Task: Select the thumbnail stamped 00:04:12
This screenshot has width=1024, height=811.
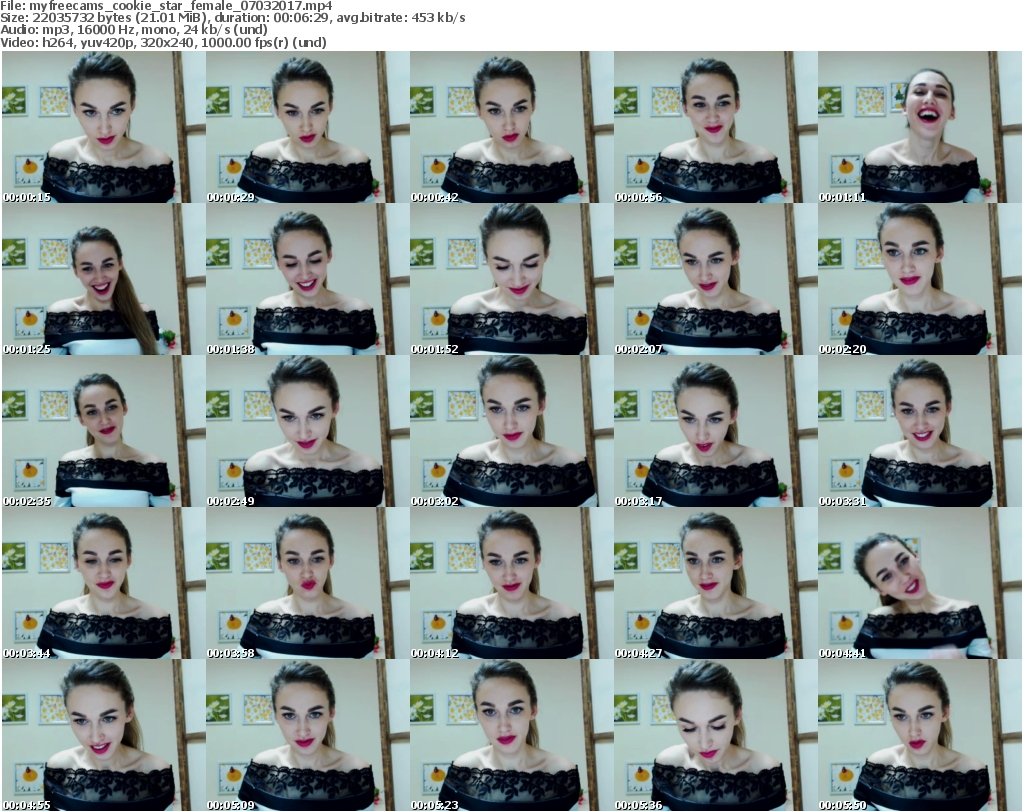Action: point(511,583)
